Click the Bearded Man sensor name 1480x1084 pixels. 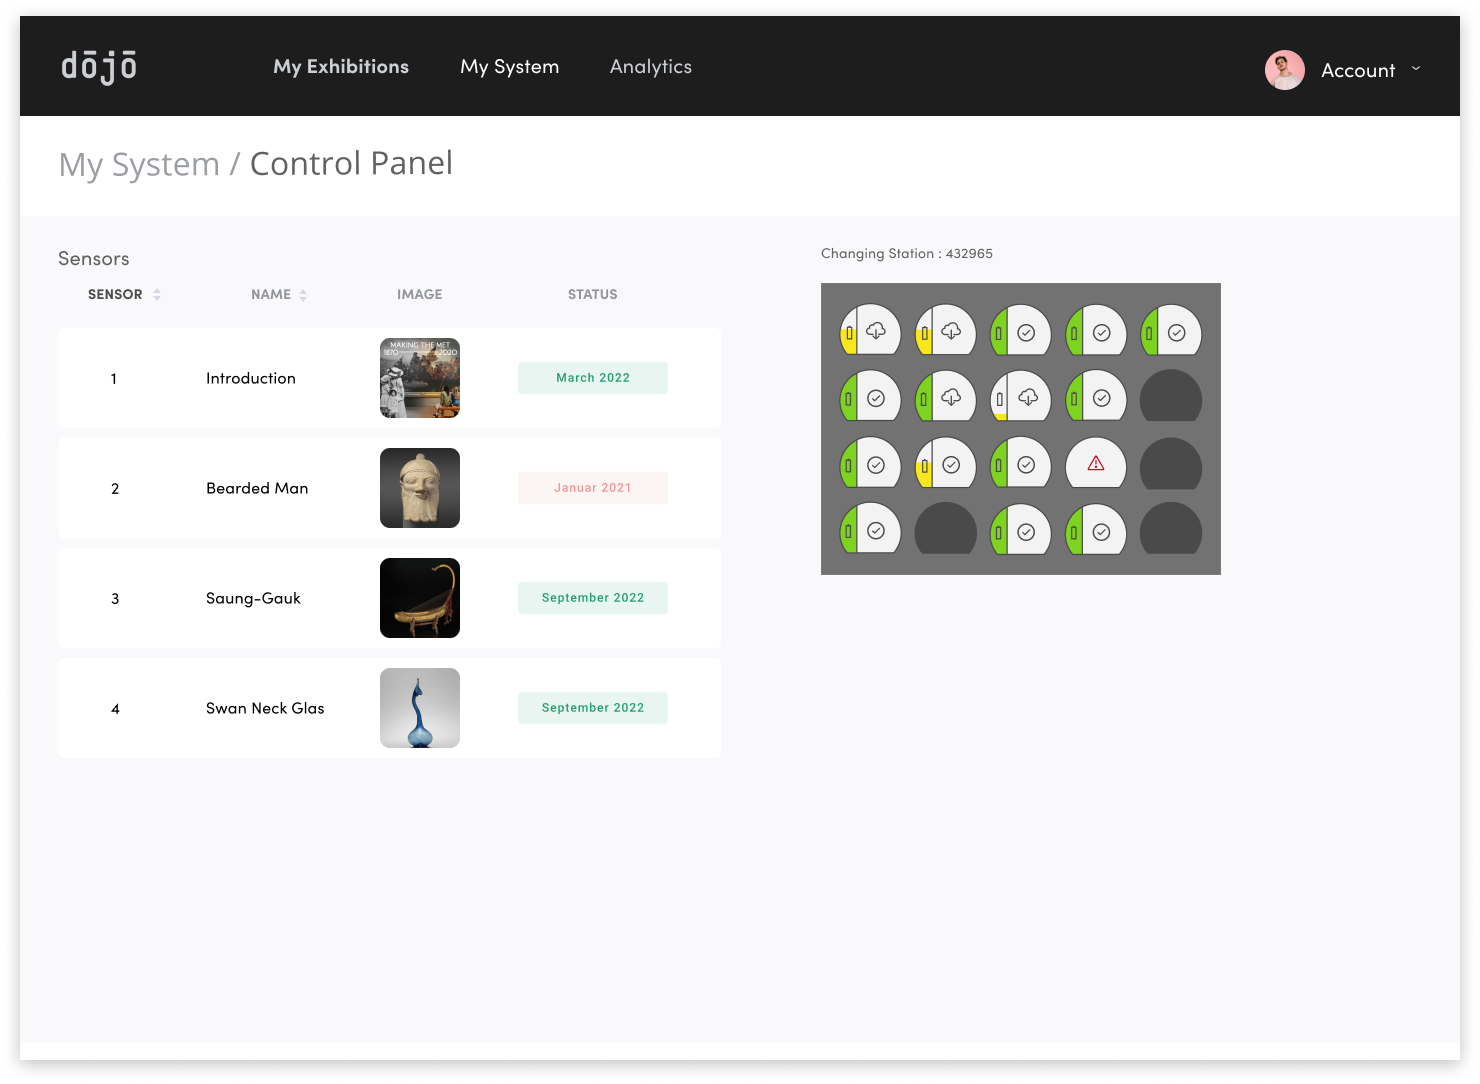click(257, 488)
